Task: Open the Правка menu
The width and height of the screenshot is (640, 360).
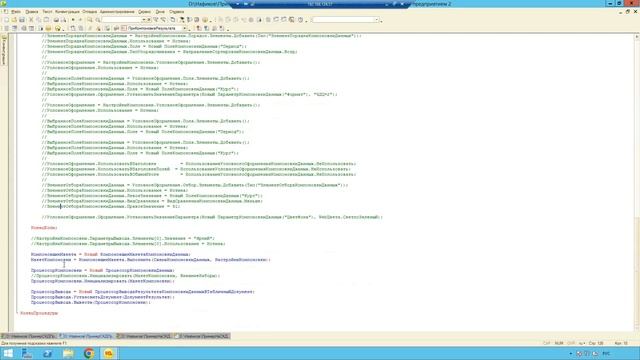Action: 32,12
